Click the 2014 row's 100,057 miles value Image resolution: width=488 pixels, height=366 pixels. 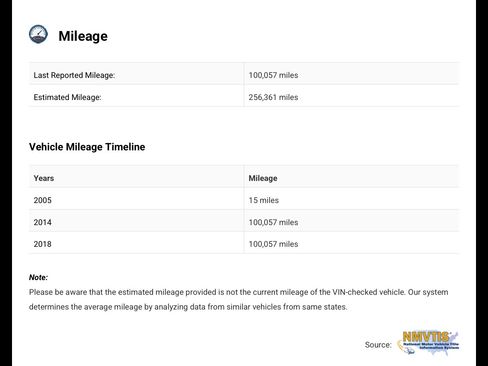273,222
